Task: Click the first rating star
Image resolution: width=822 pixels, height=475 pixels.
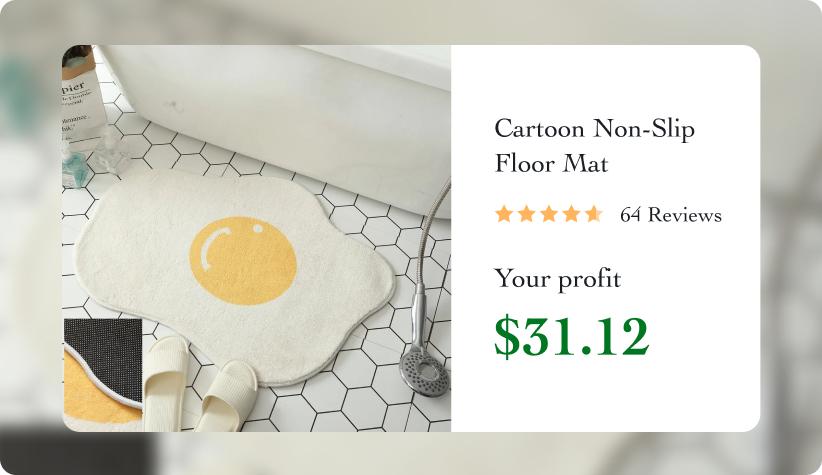Action: [504, 214]
